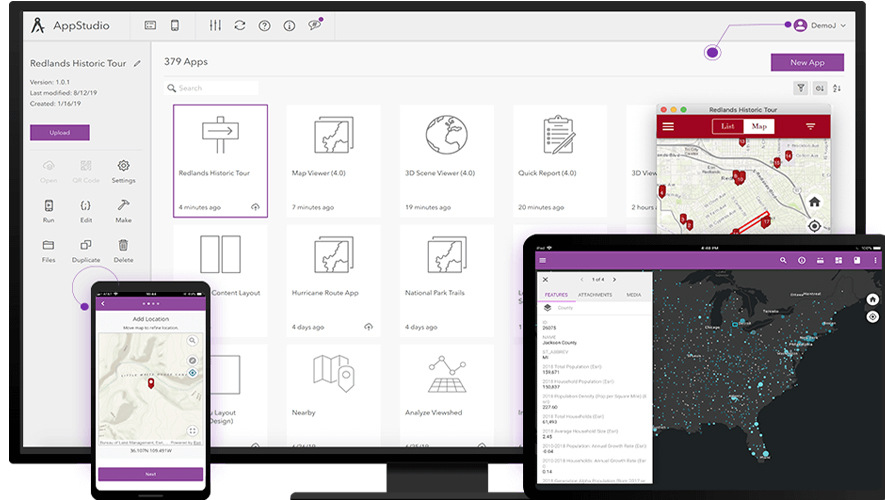Delete the app with the trash icon

123,245
